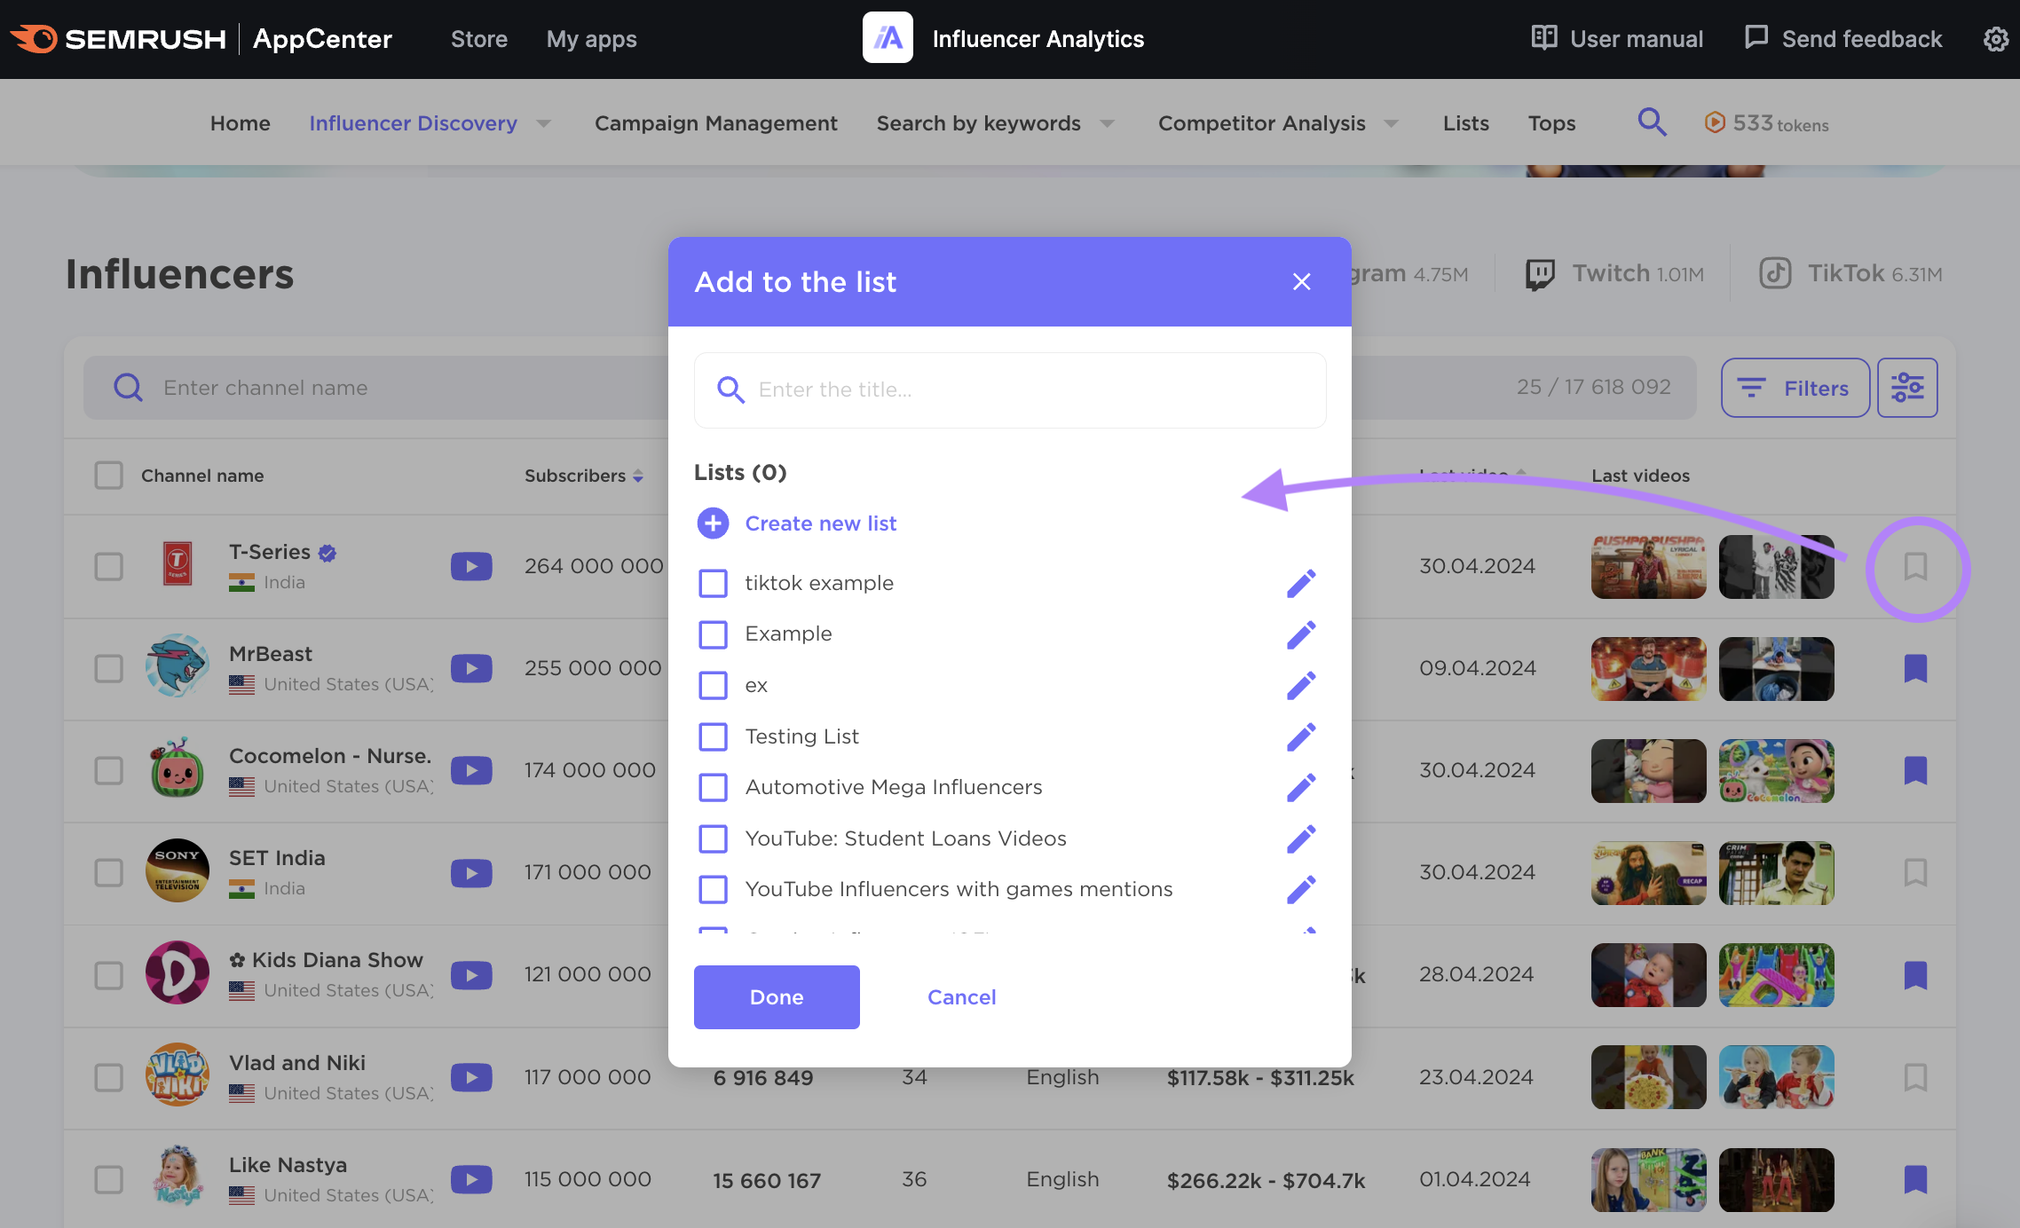Edit YouTube: Student Loans Videos list

1301,838
